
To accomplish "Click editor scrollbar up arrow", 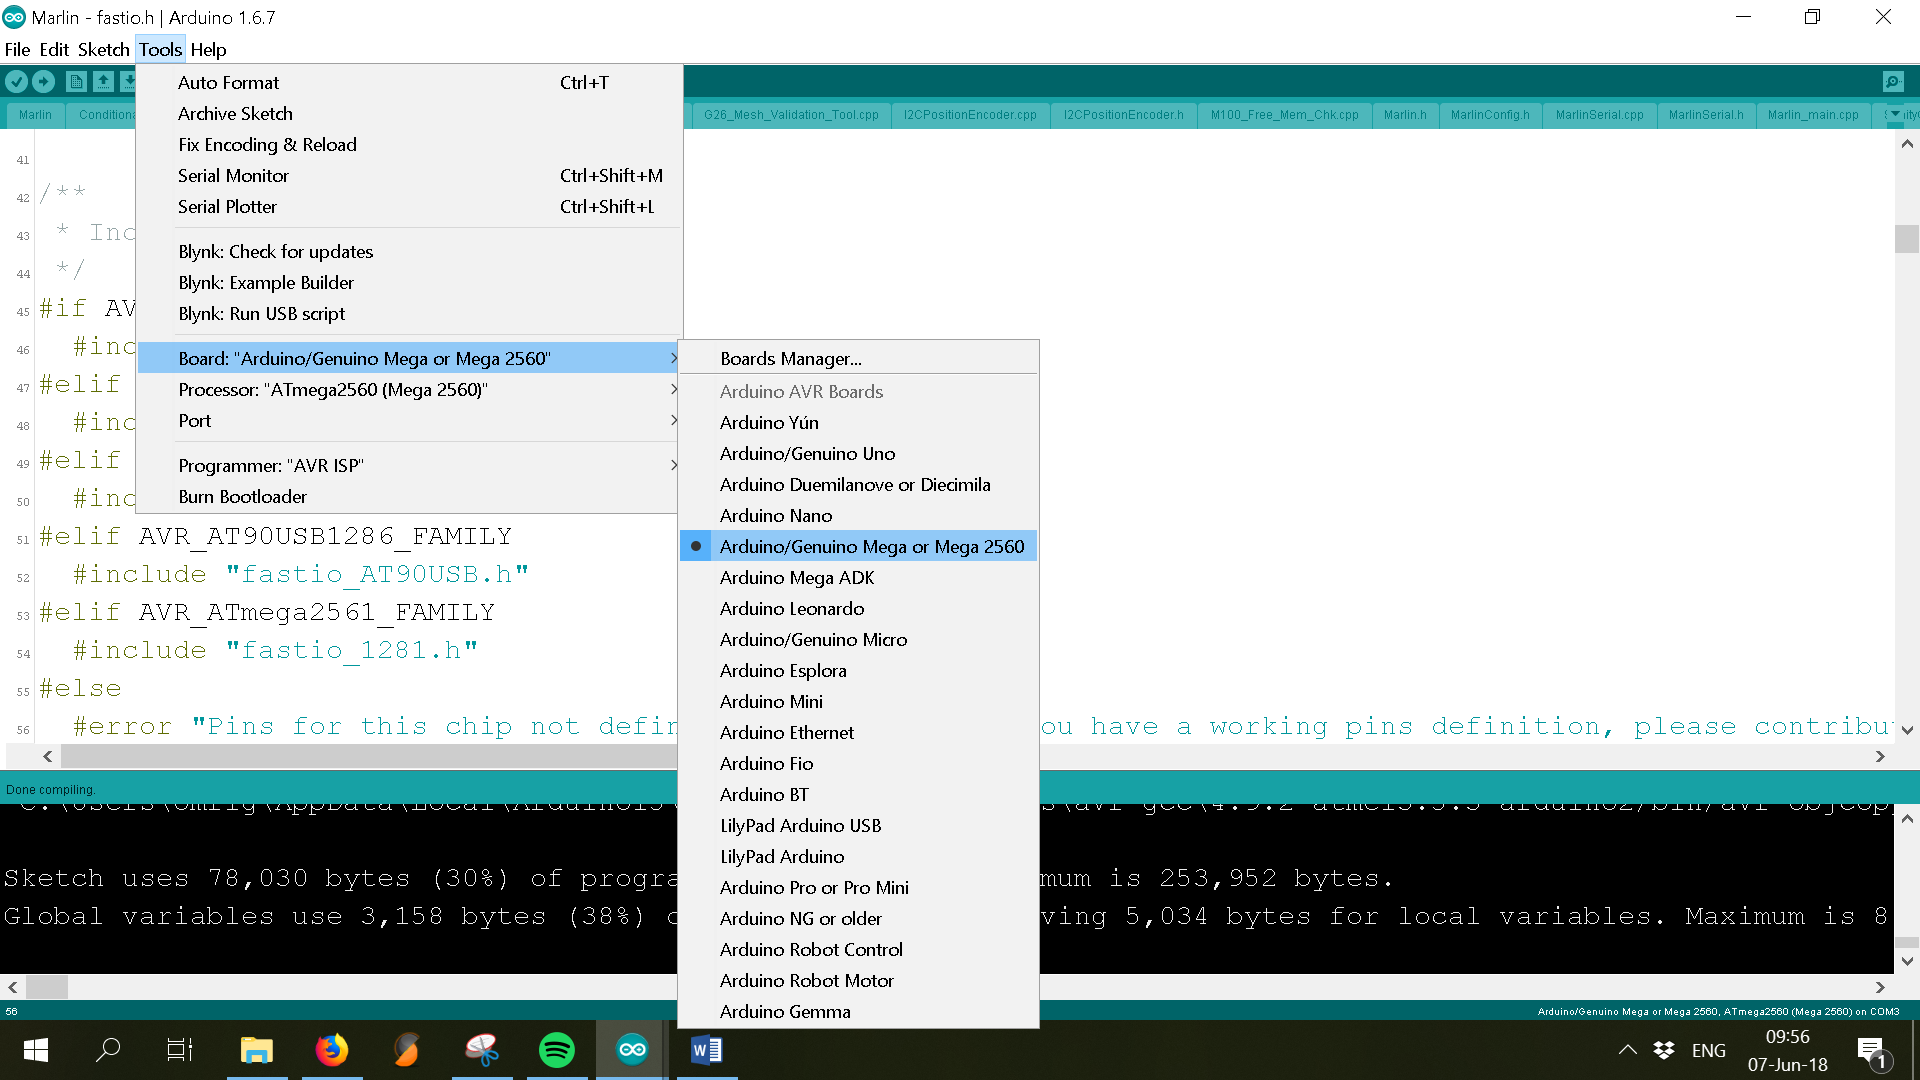I will pyautogui.click(x=1907, y=144).
